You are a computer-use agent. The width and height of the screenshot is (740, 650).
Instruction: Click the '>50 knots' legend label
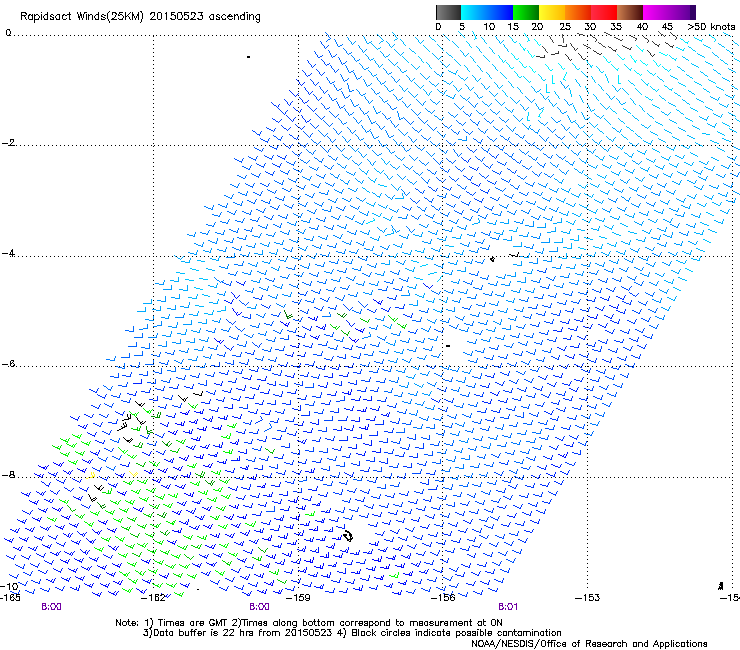point(711,27)
